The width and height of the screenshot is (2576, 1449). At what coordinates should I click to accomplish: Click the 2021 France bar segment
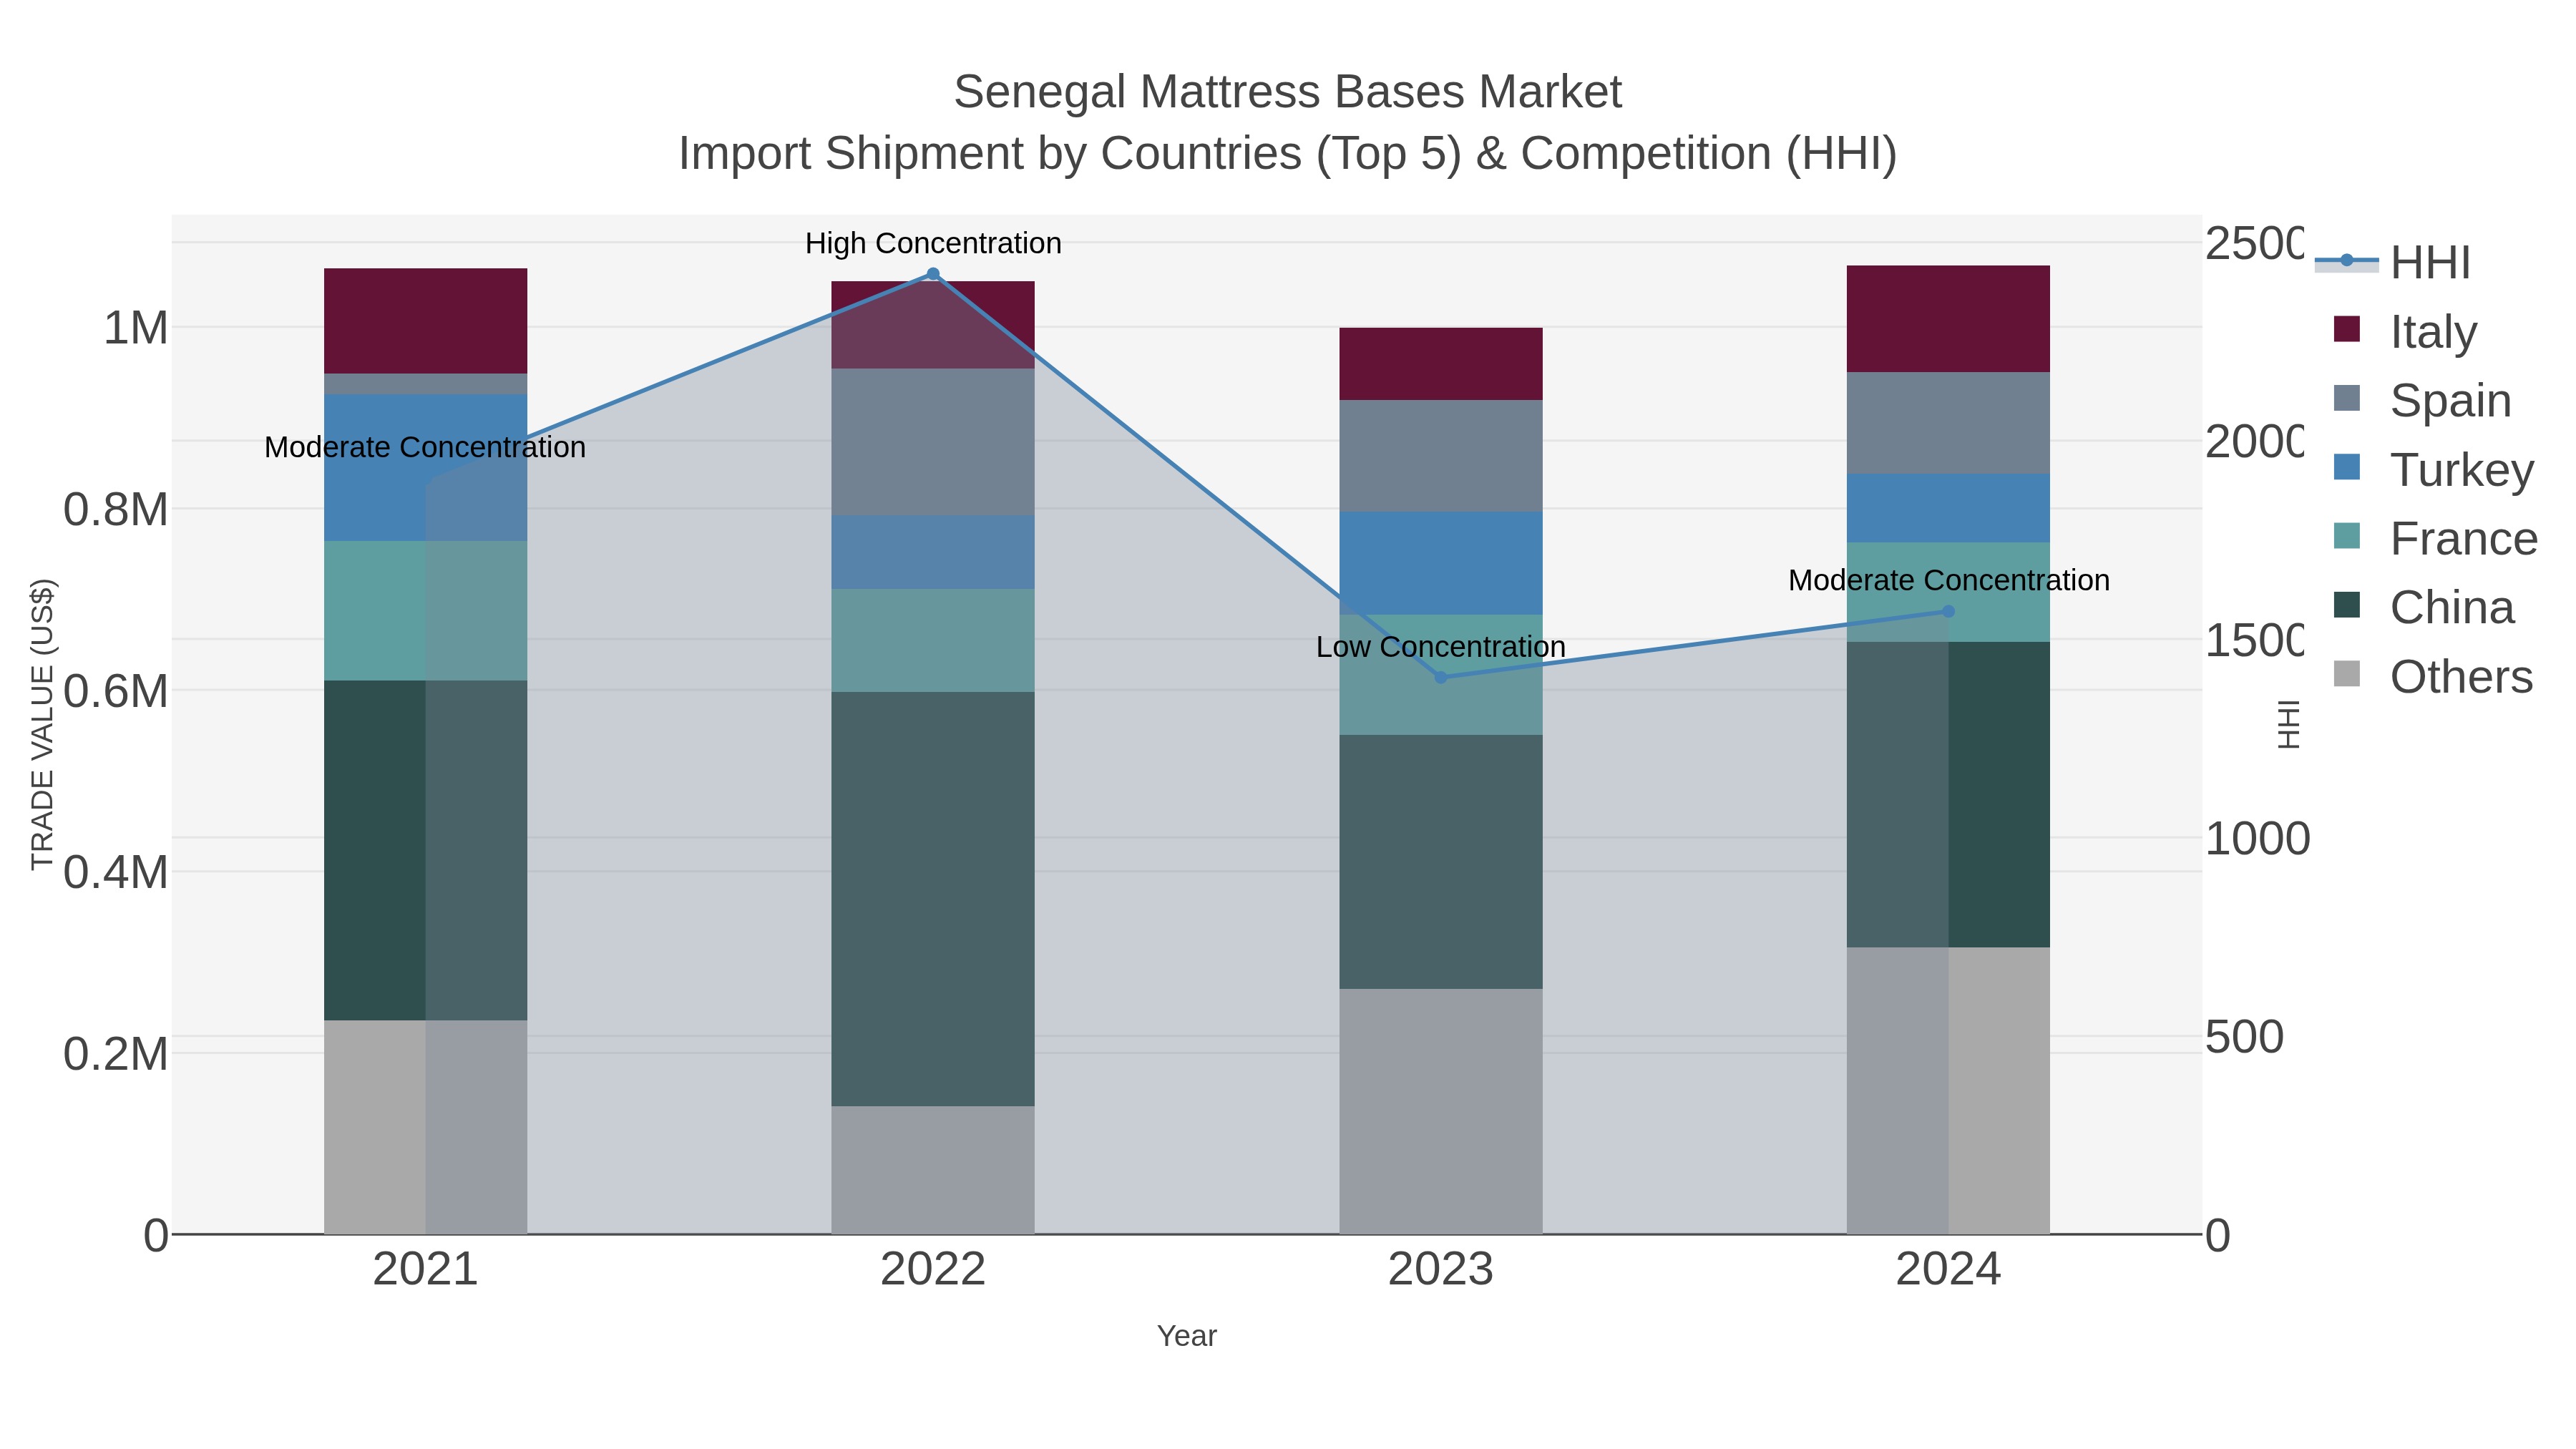pos(426,611)
